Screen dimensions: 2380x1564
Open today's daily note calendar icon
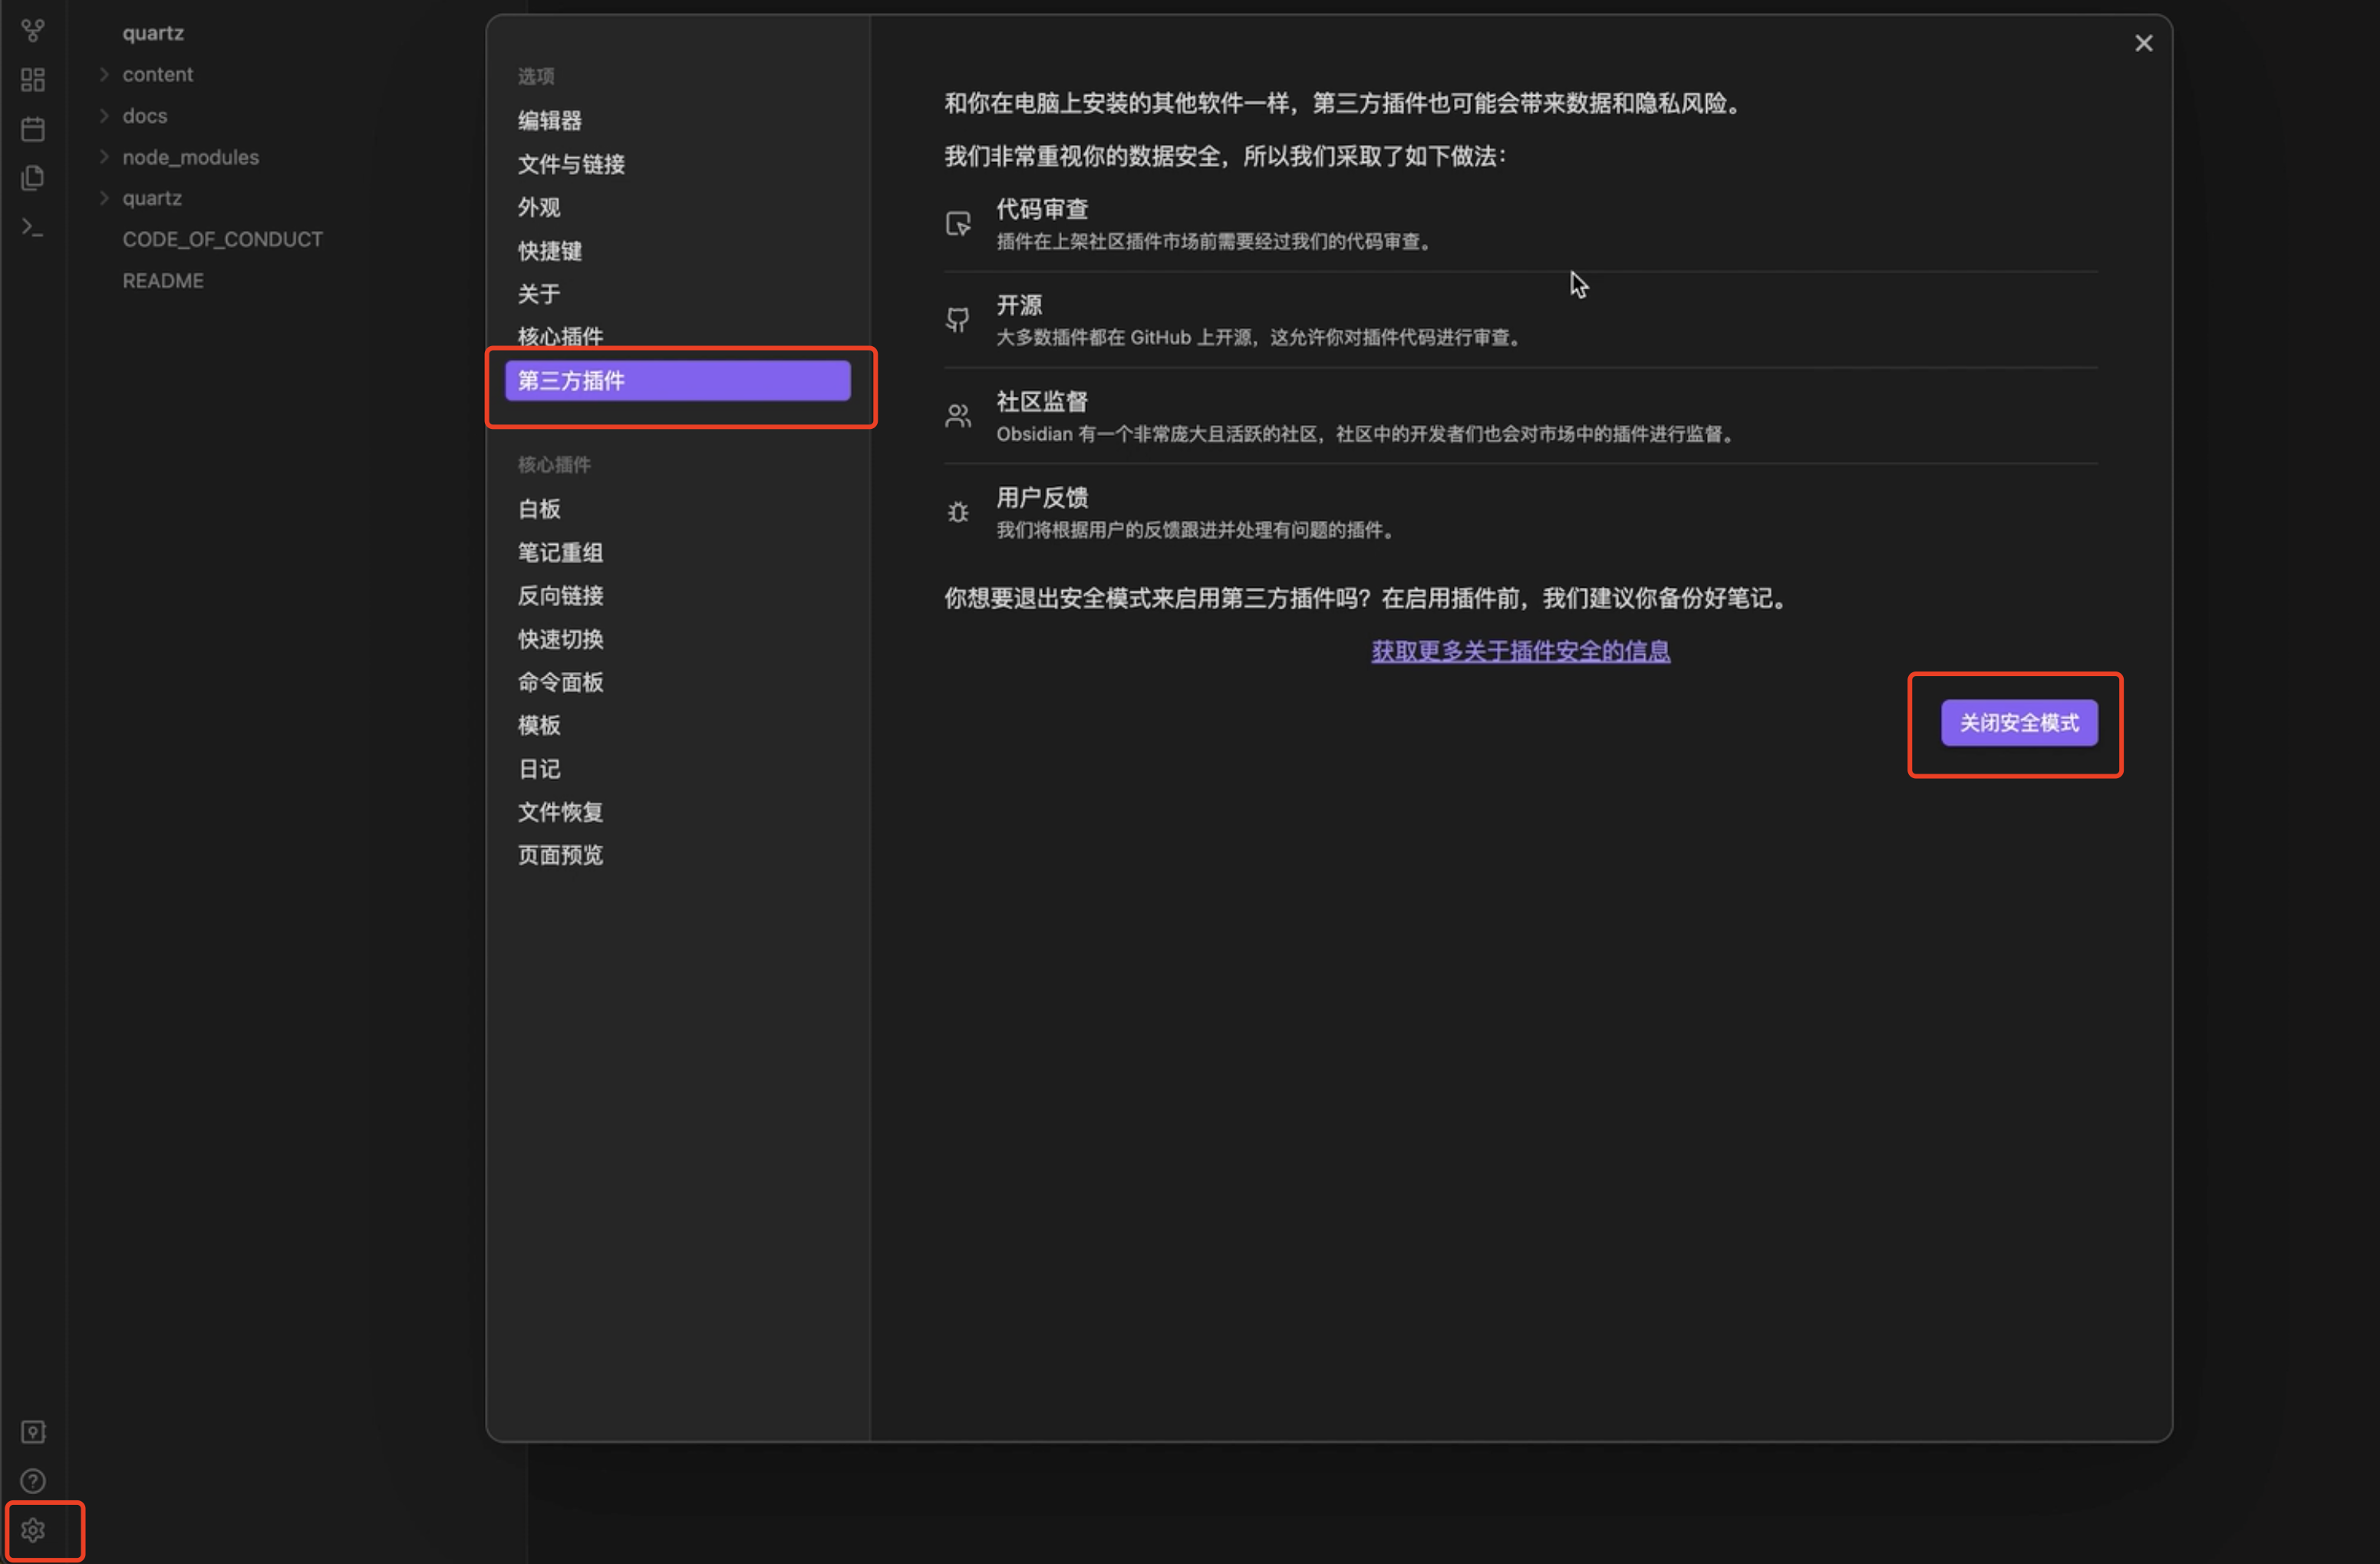click(33, 129)
